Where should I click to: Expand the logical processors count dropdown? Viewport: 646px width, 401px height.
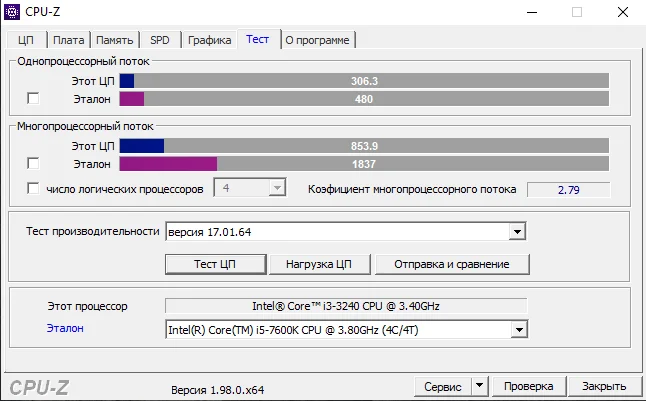[x=277, y=188]
